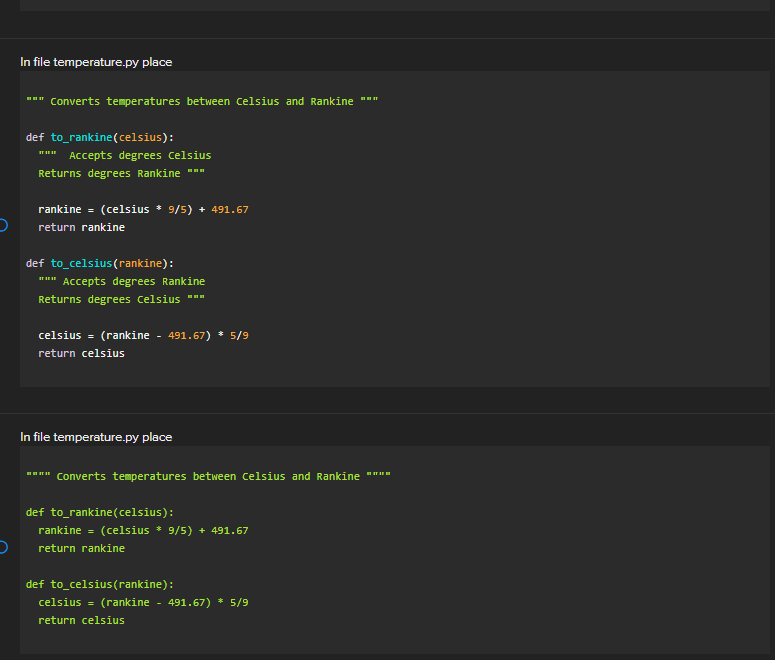Click the docstring line 'Returns degrees Rankine'
The width and height of the screenshot is (775, 660).
122,174
